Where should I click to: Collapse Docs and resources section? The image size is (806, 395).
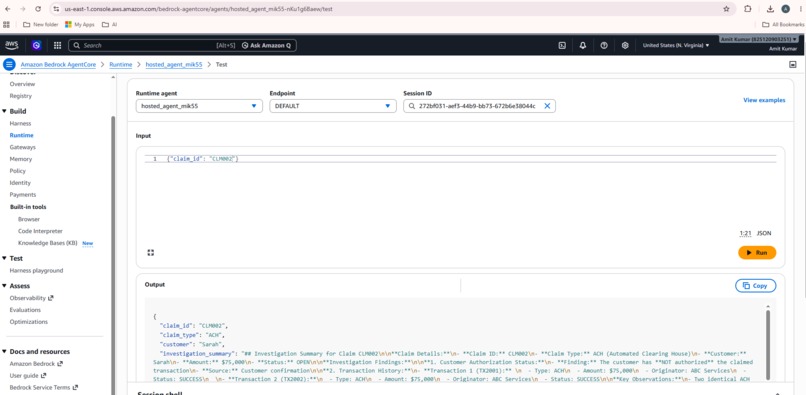5,351
